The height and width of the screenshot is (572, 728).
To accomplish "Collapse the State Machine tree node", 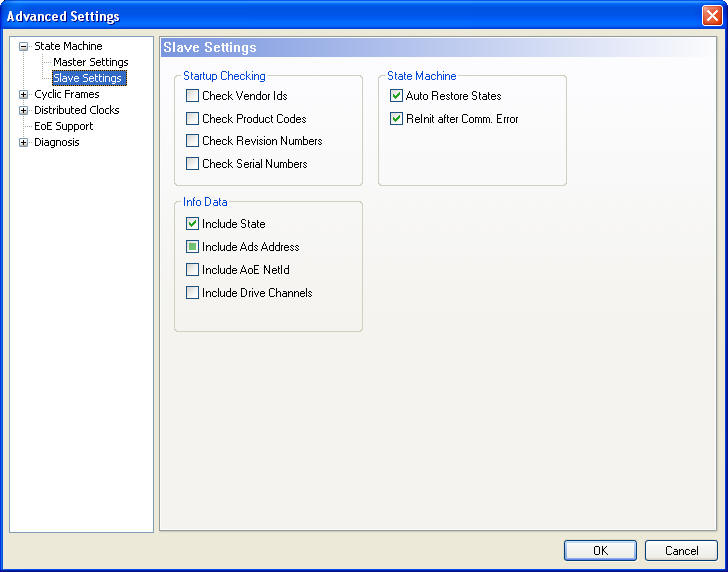I will [x=24, y=46].
